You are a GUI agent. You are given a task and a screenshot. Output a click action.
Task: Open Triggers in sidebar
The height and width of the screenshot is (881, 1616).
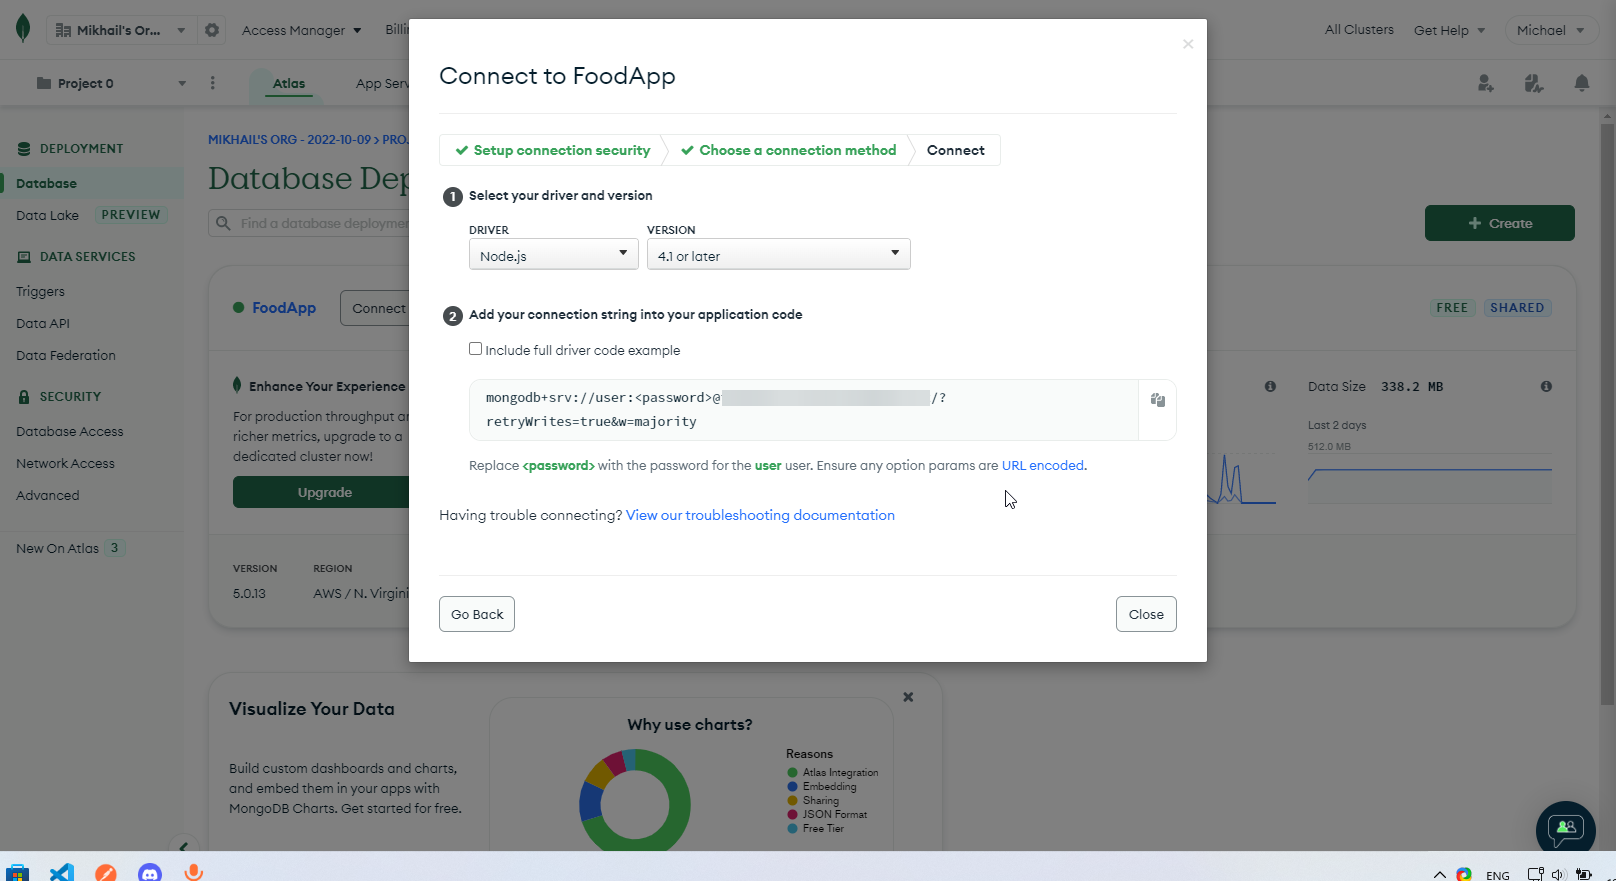click(40, 291)
